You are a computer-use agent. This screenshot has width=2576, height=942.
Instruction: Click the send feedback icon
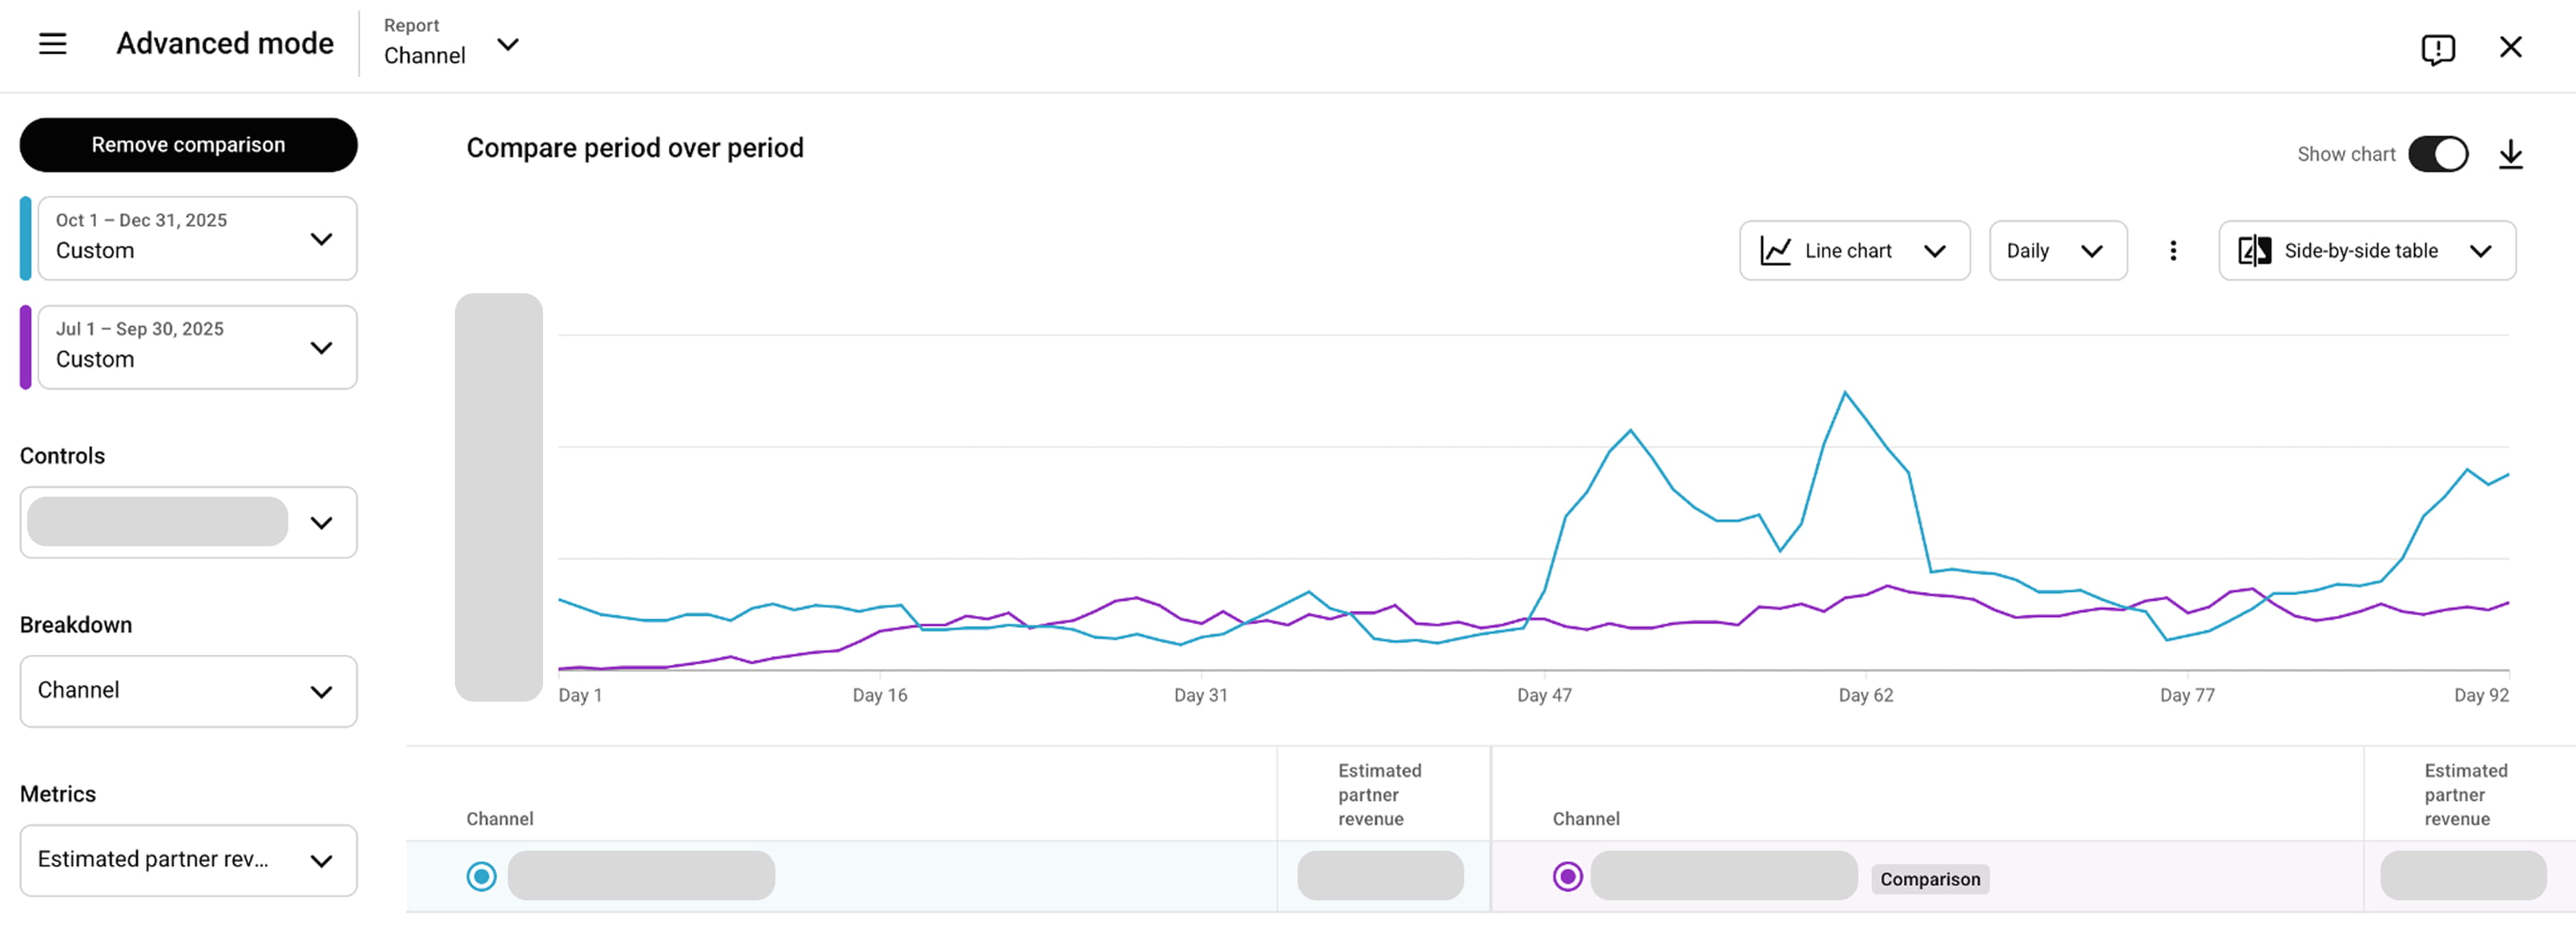point(2438,48)
